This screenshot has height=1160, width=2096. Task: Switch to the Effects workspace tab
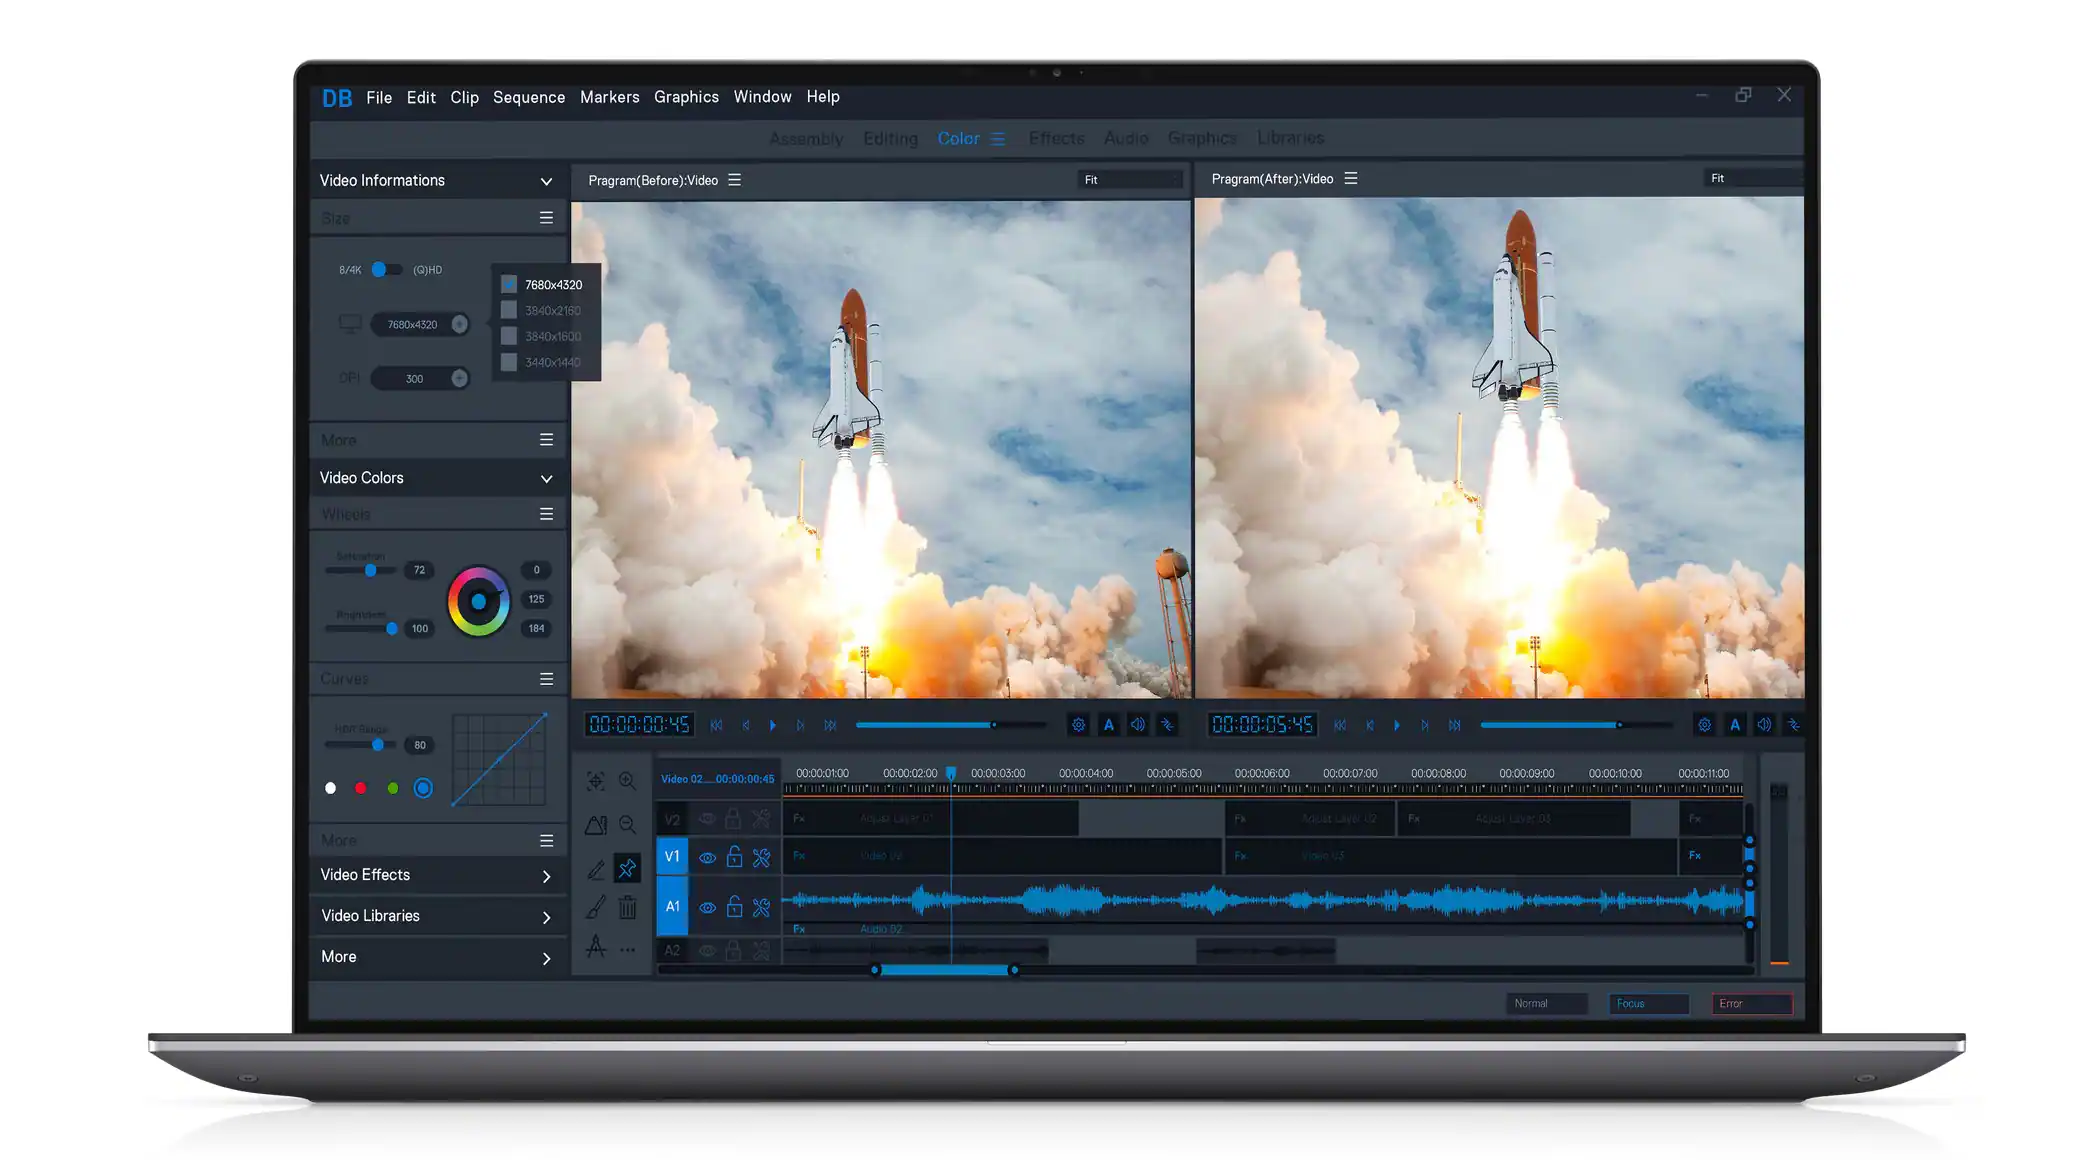click(x=1056, y=138)
